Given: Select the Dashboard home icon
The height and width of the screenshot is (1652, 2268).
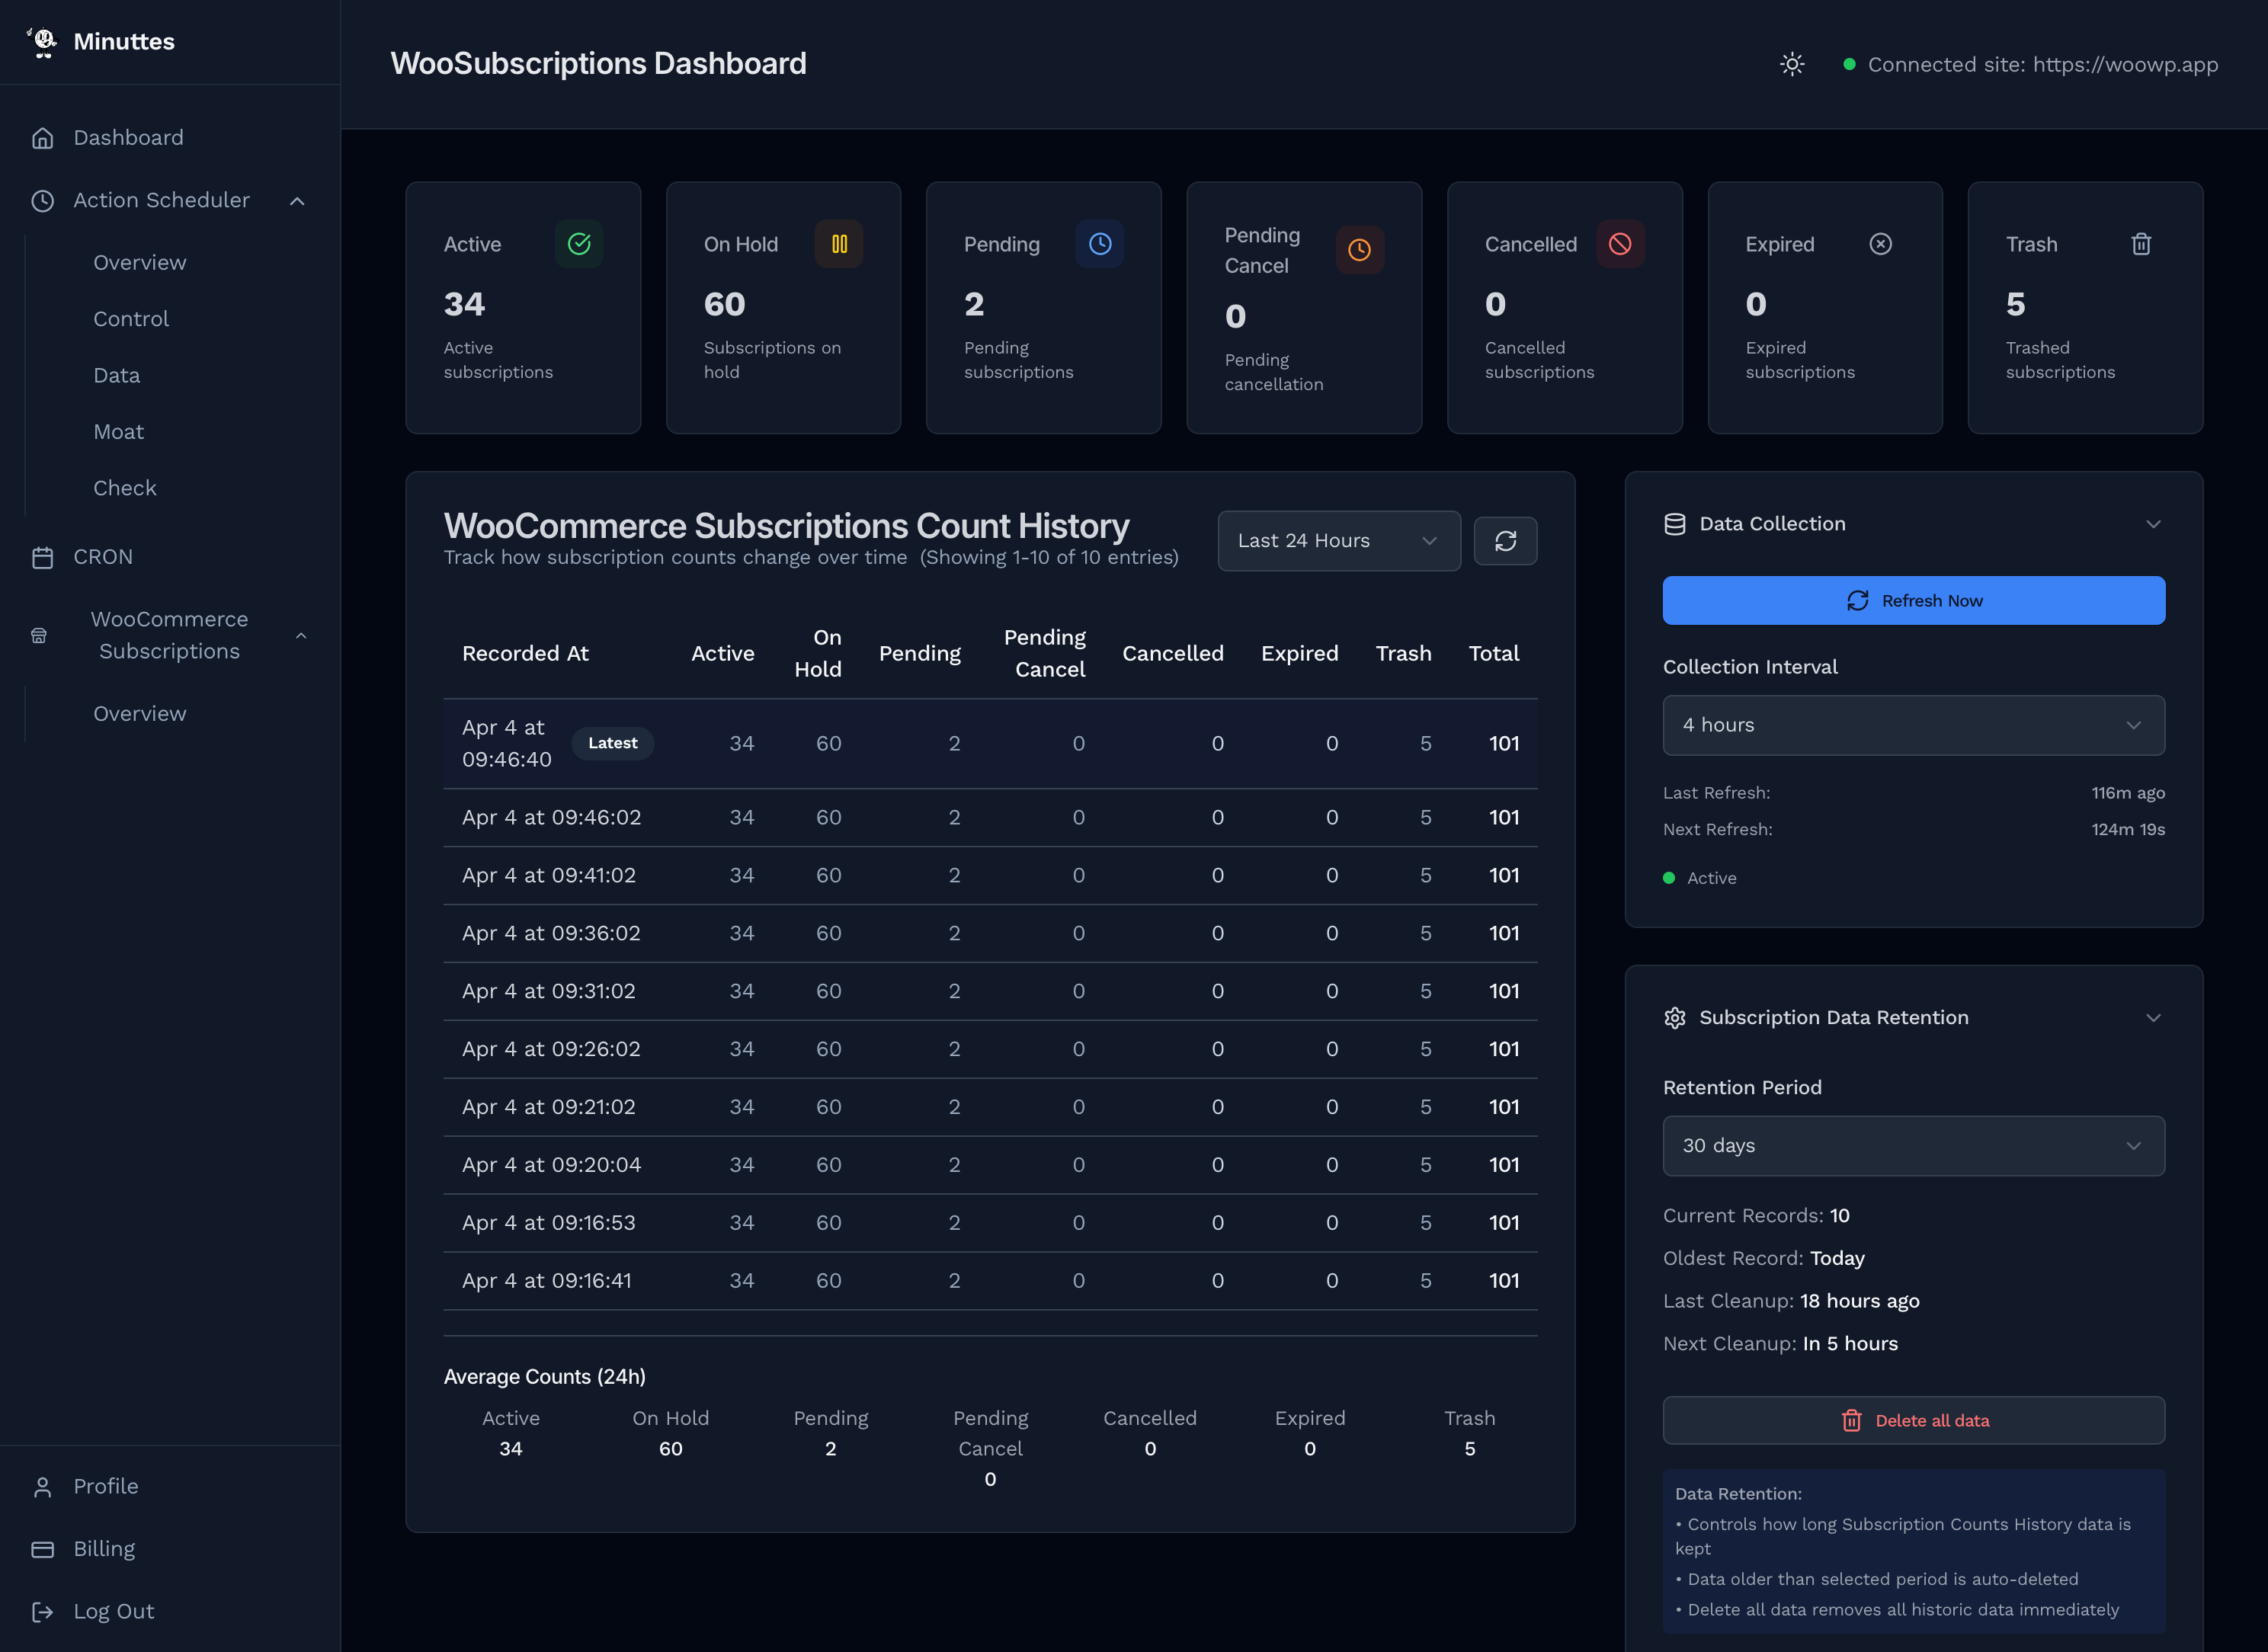Looking at the screenshot, I should point(43,137).
